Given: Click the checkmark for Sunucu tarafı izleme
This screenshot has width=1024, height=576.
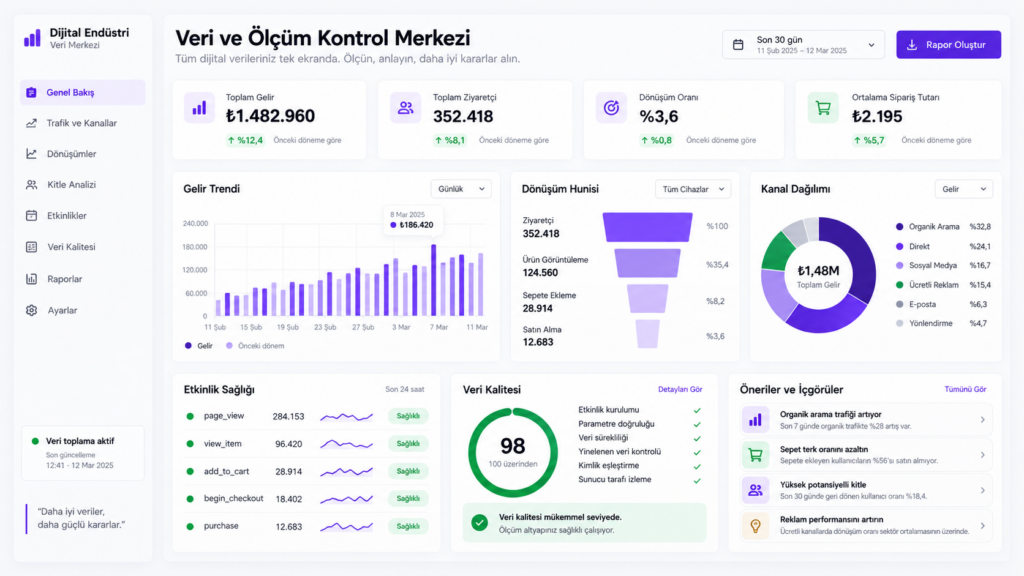Looking at the screenshot, I should click(x=697, y=480).
